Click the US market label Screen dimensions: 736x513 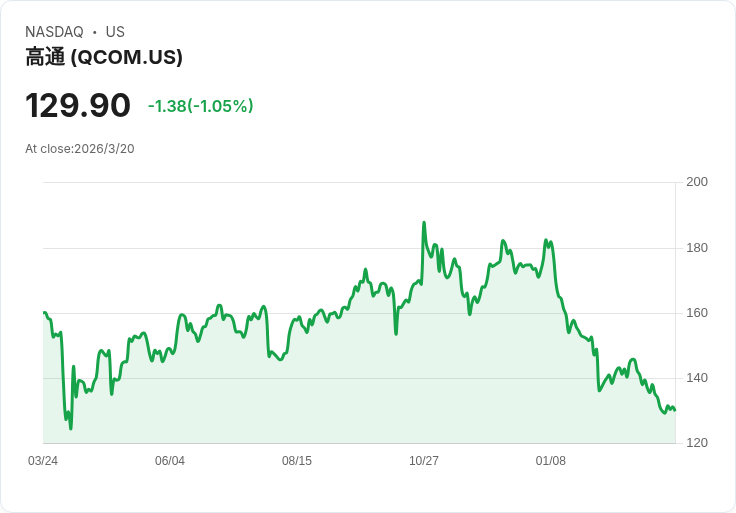pyautogui.click(x=115, y=32)
